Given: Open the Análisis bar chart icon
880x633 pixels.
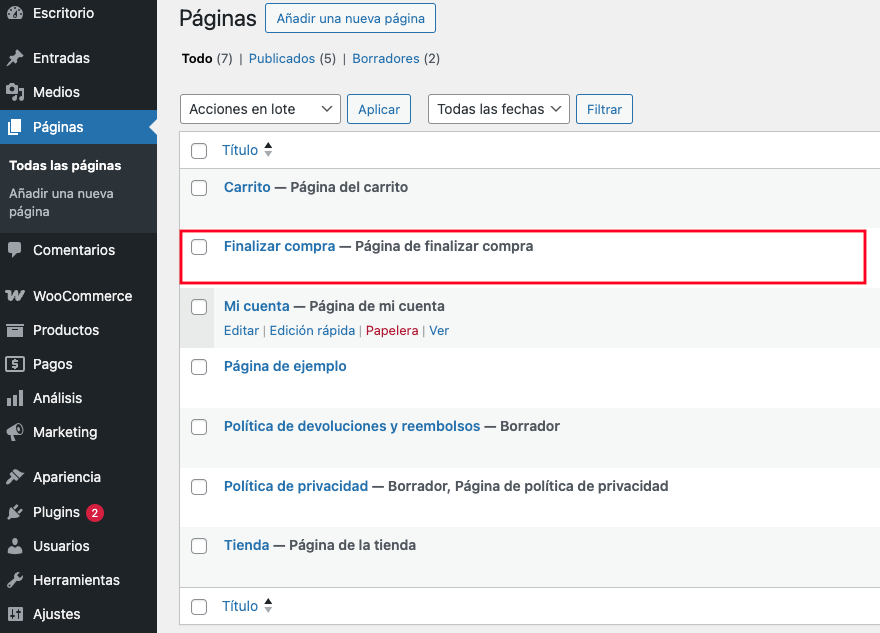Looking at the screenshot, I should pos(15,398).
